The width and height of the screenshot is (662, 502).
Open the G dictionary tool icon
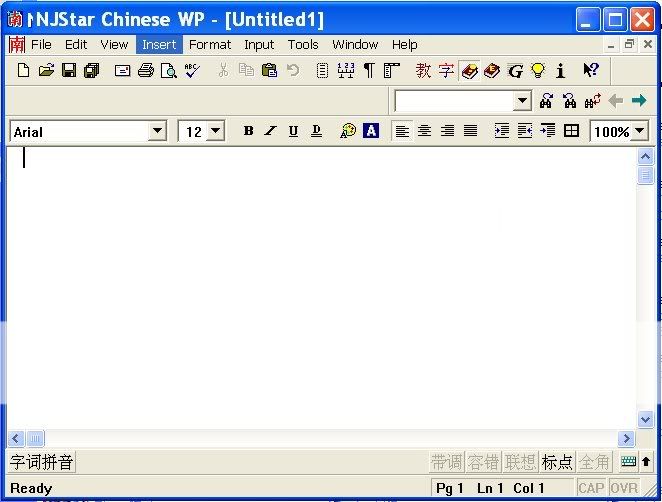[515, 70]
